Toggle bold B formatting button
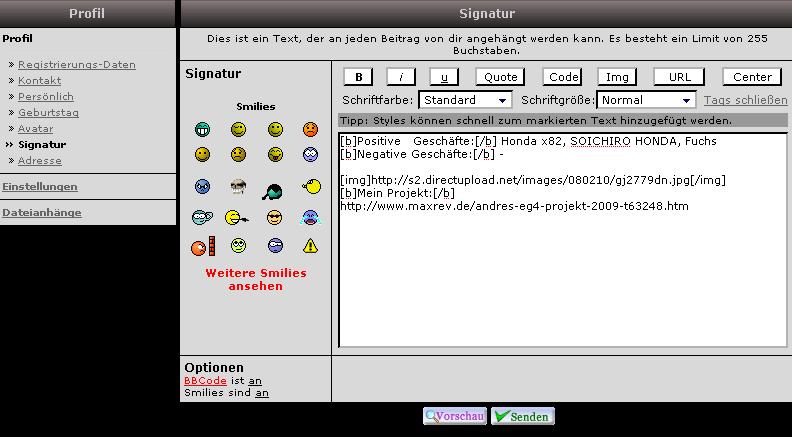Screen dimensions: 792x437 pyautogui.click(x=359, y=77)
